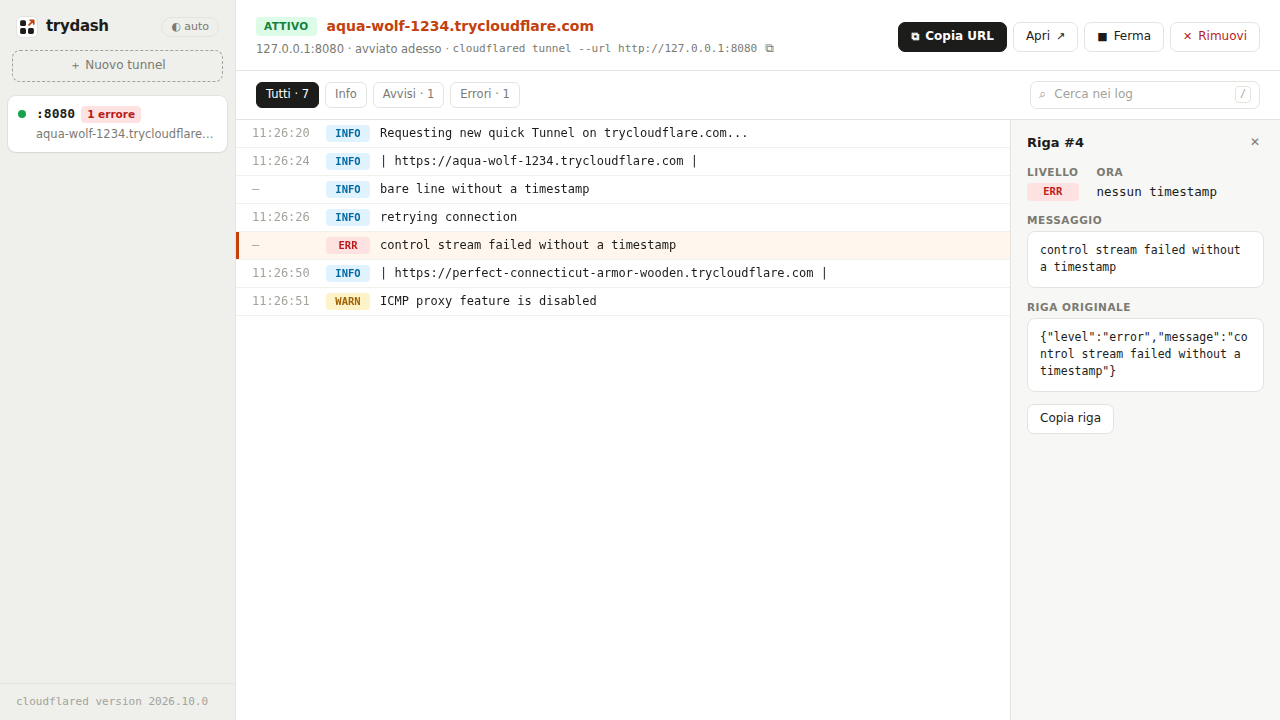Click the 11:26:50 timestamp
1280x720 pixels.
[281, 273]
